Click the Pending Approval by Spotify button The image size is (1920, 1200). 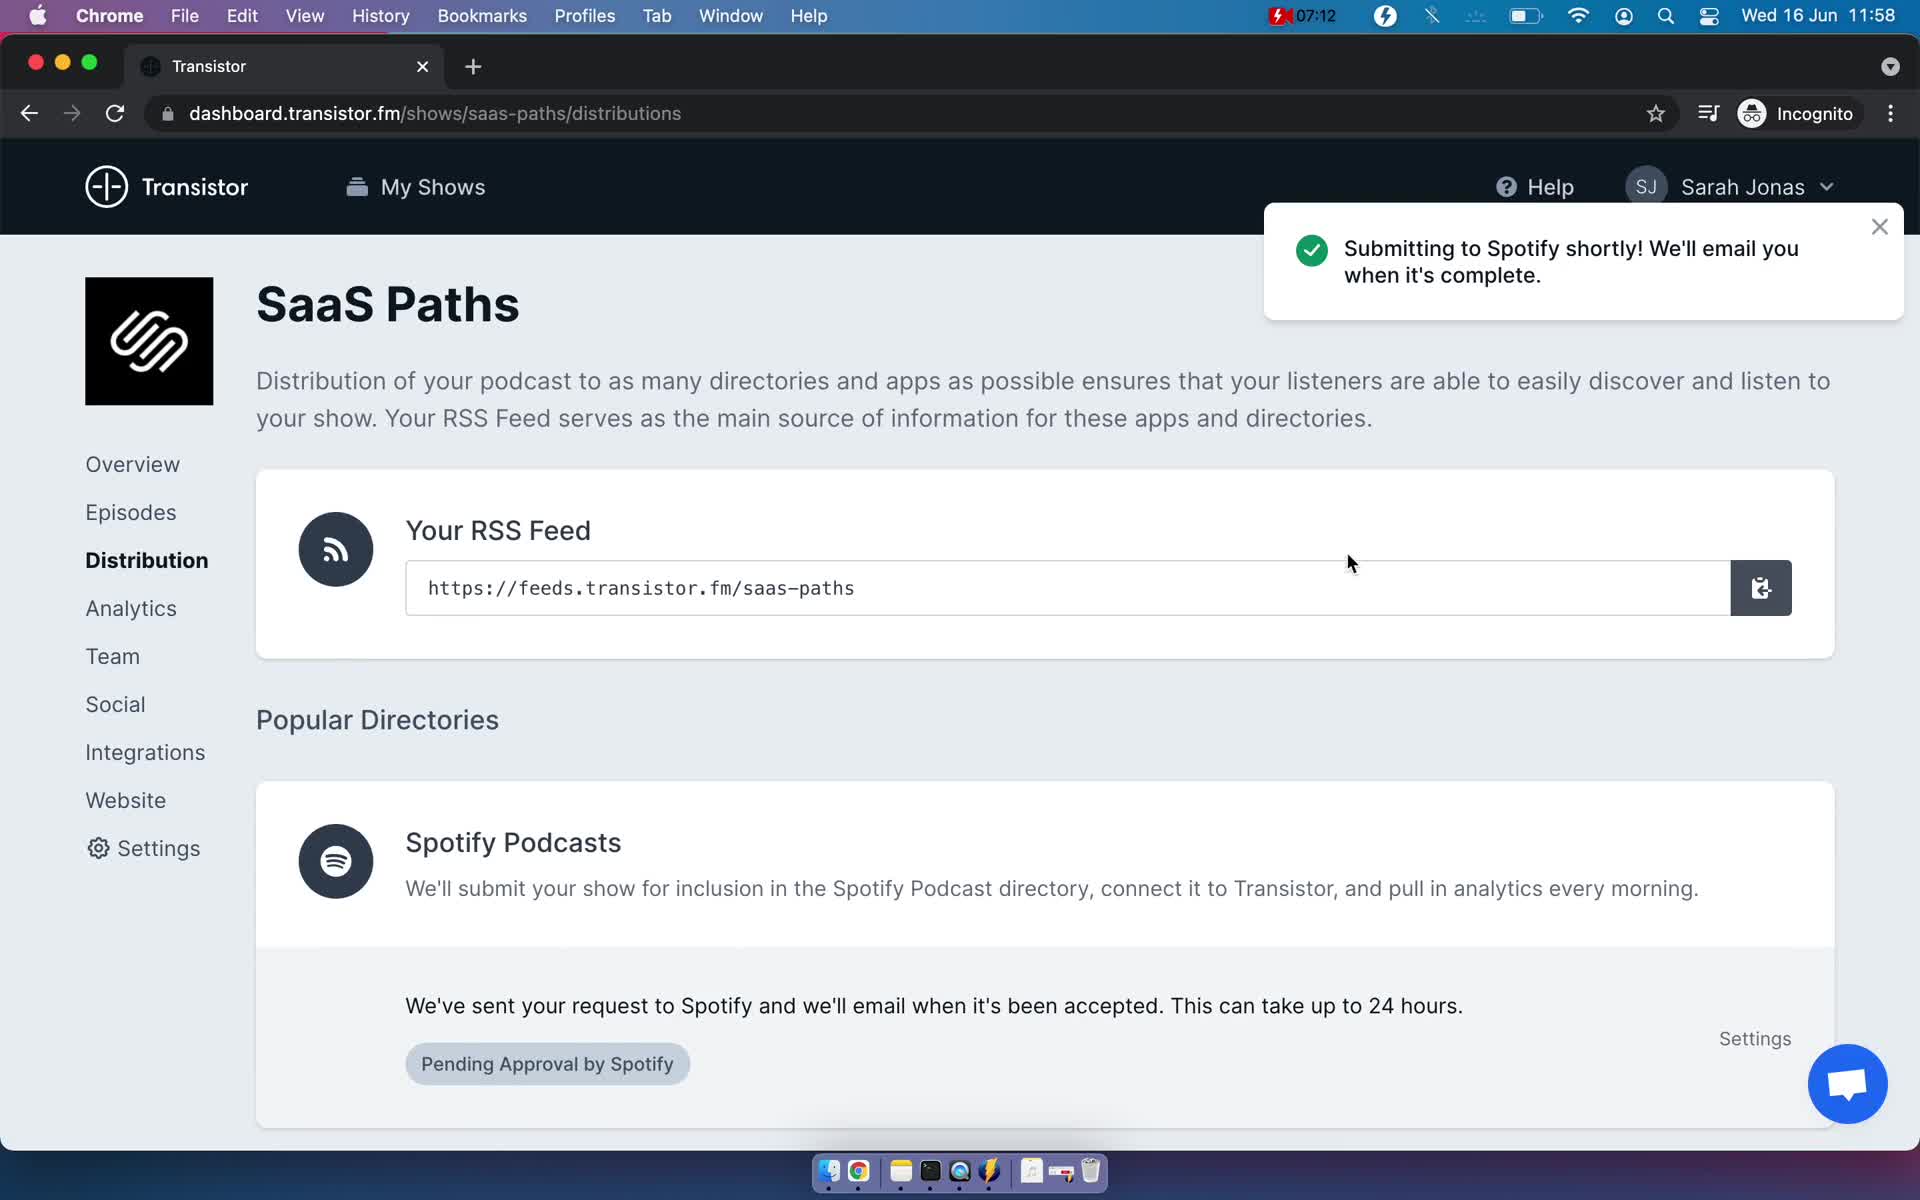pos(546,1063)
